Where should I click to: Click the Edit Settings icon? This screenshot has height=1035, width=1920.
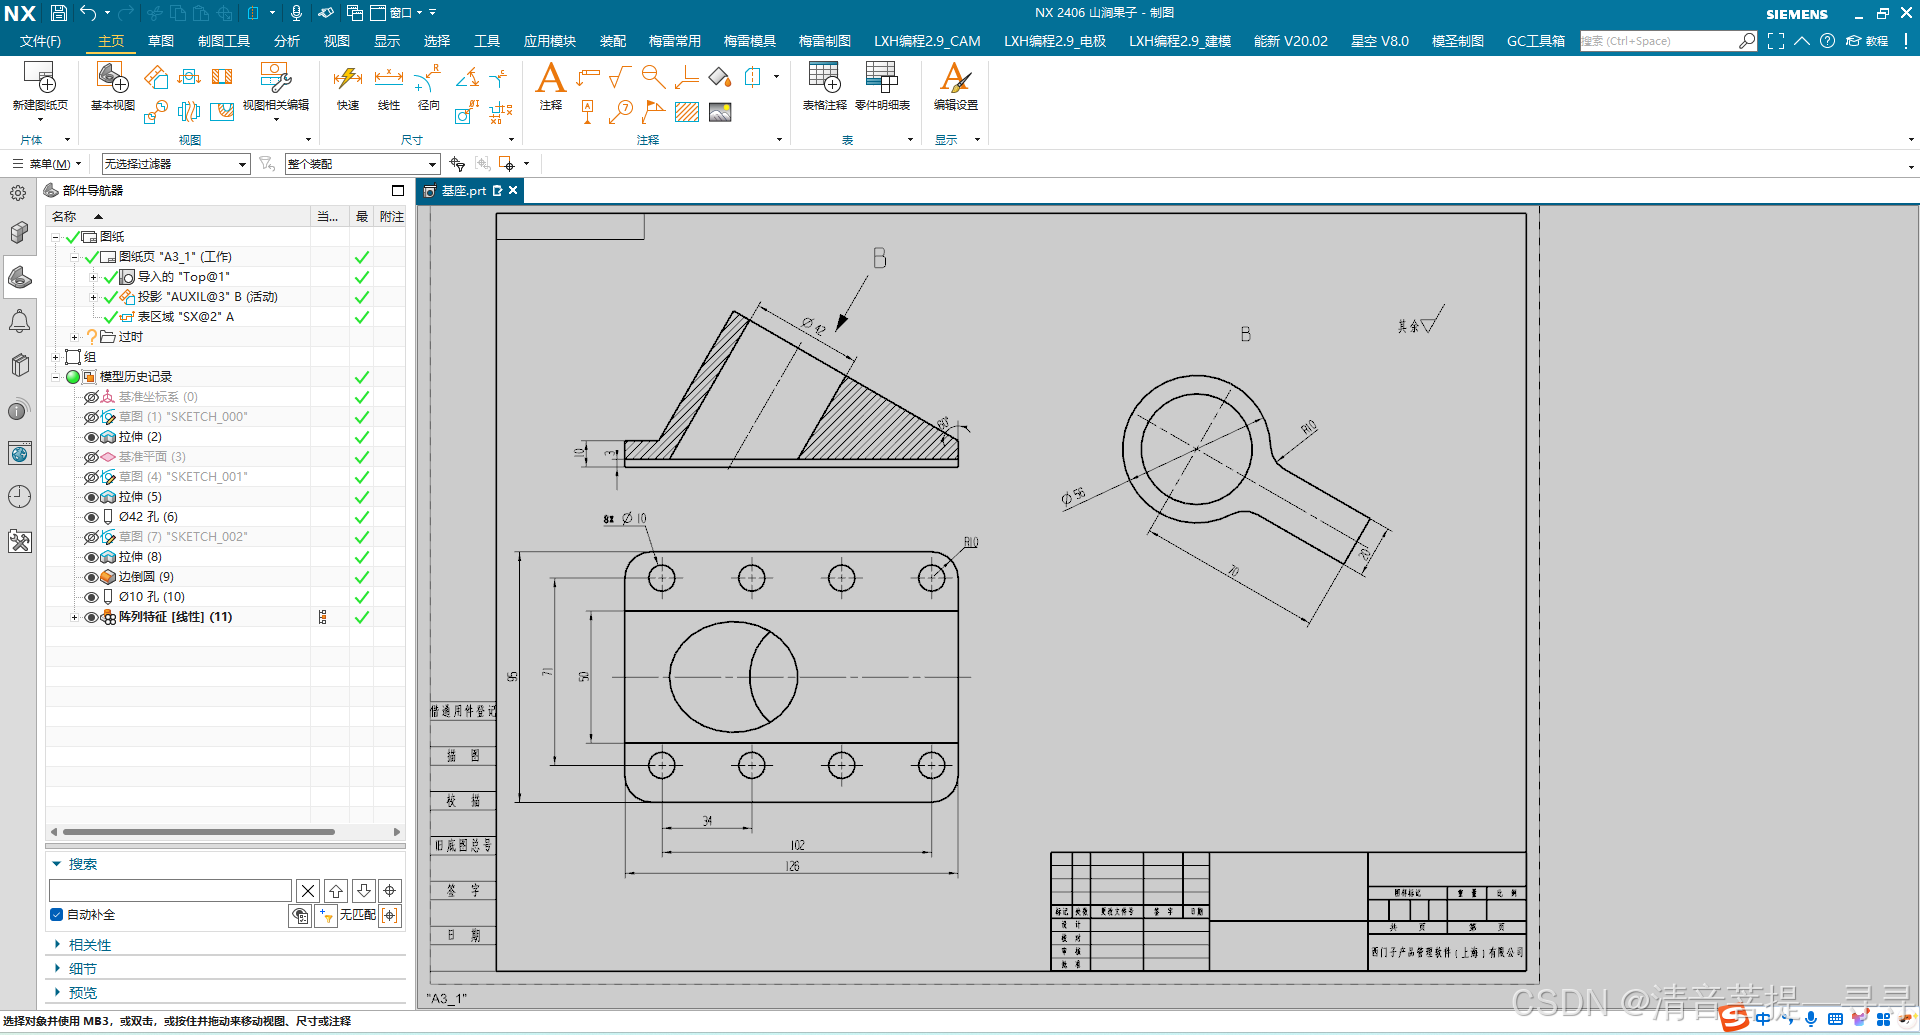pyautogui.click(x=955, y=78)
